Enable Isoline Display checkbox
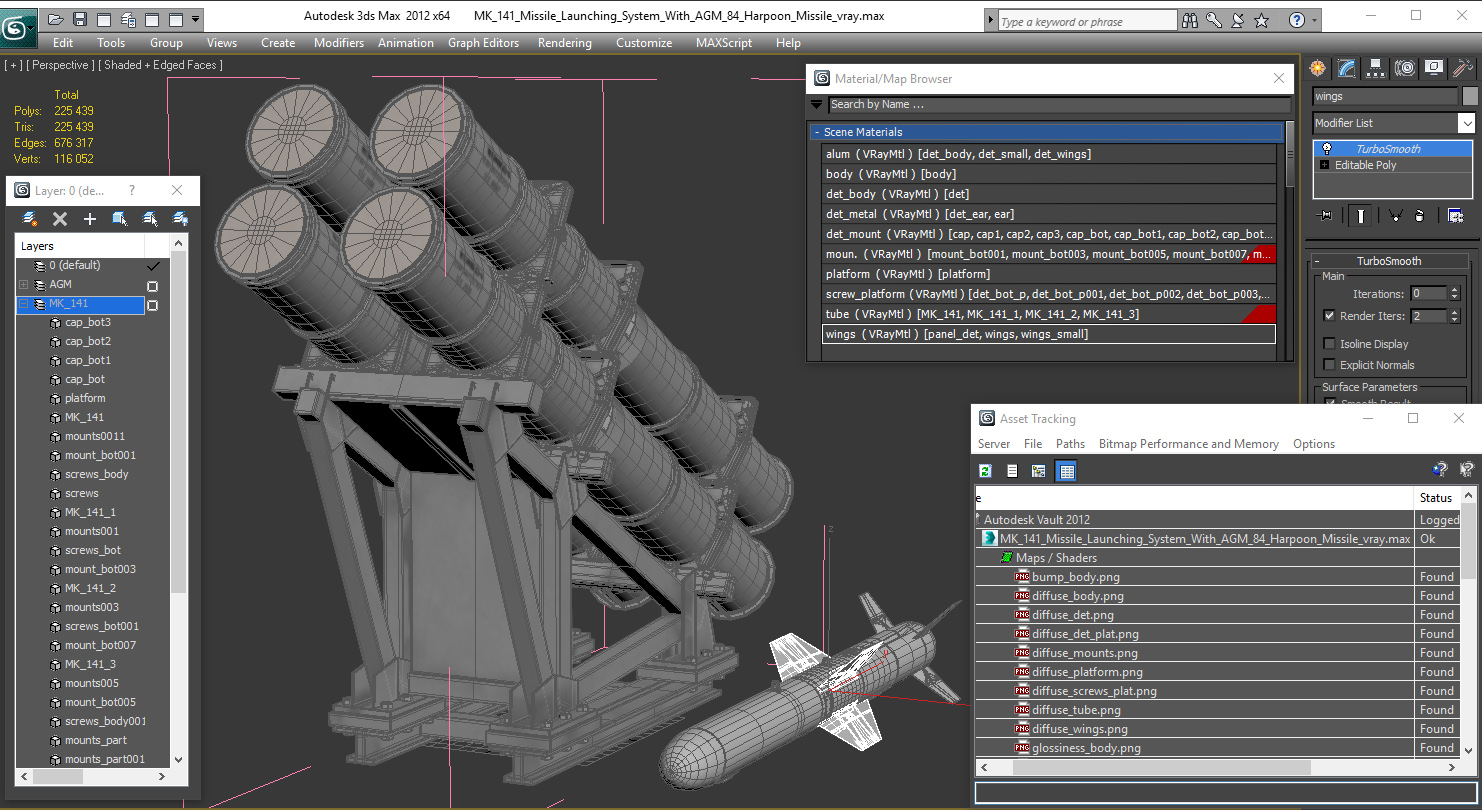 (x=1329, y=344)
